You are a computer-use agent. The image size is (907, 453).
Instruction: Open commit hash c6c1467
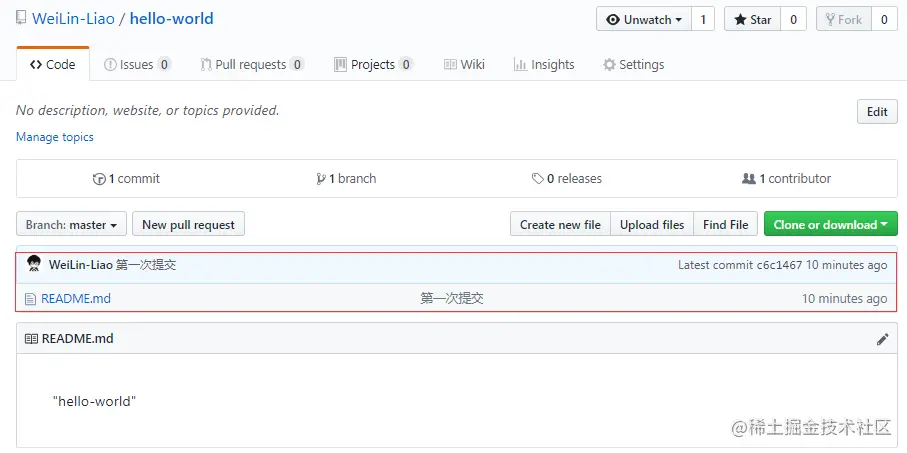coord(779,266)
